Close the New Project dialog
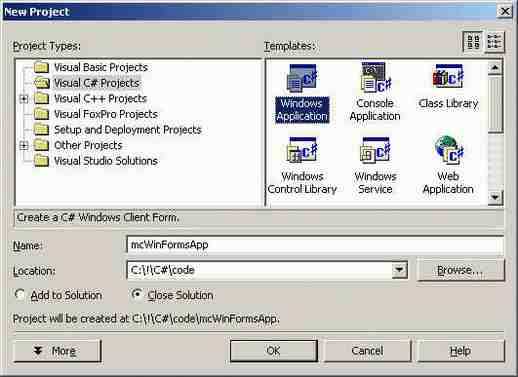 click(505, 12)
